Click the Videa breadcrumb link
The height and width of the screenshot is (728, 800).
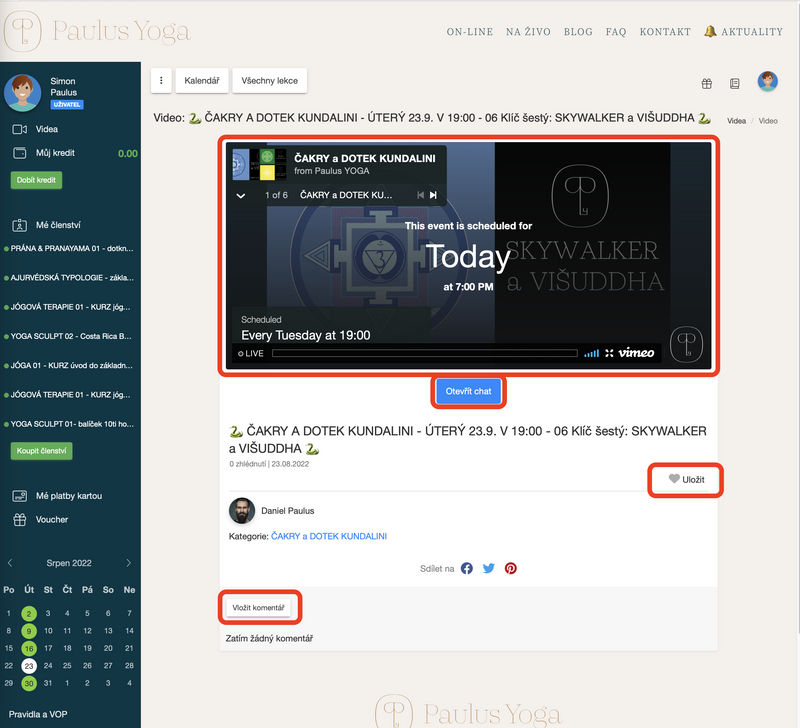click(x=736, y=121)
